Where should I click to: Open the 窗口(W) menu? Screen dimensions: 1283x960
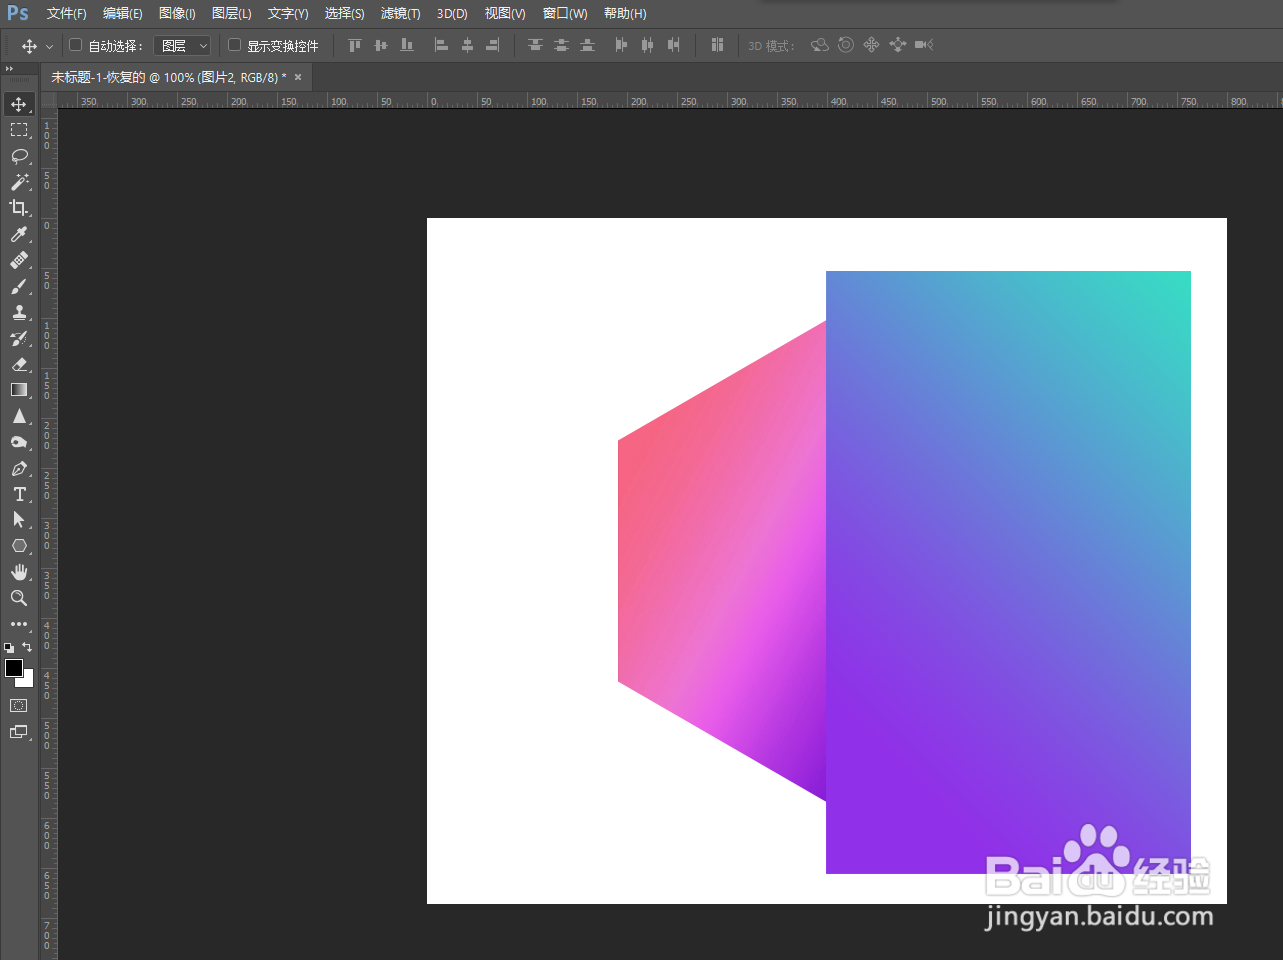565,14
